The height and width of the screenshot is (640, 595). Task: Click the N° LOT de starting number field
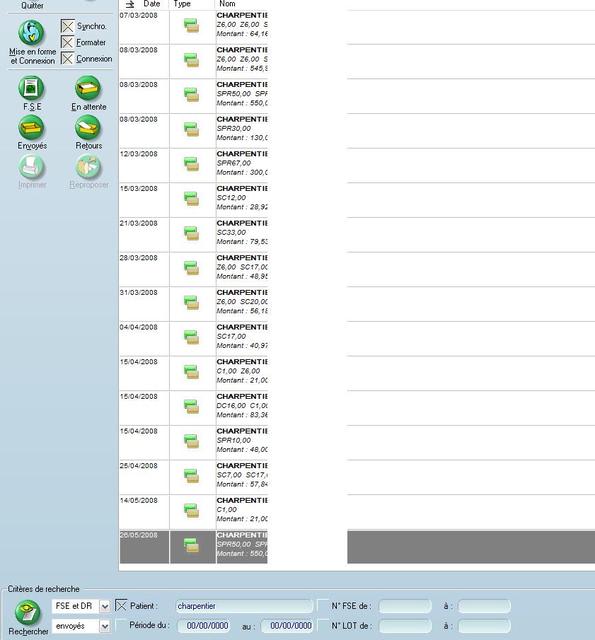405,626
